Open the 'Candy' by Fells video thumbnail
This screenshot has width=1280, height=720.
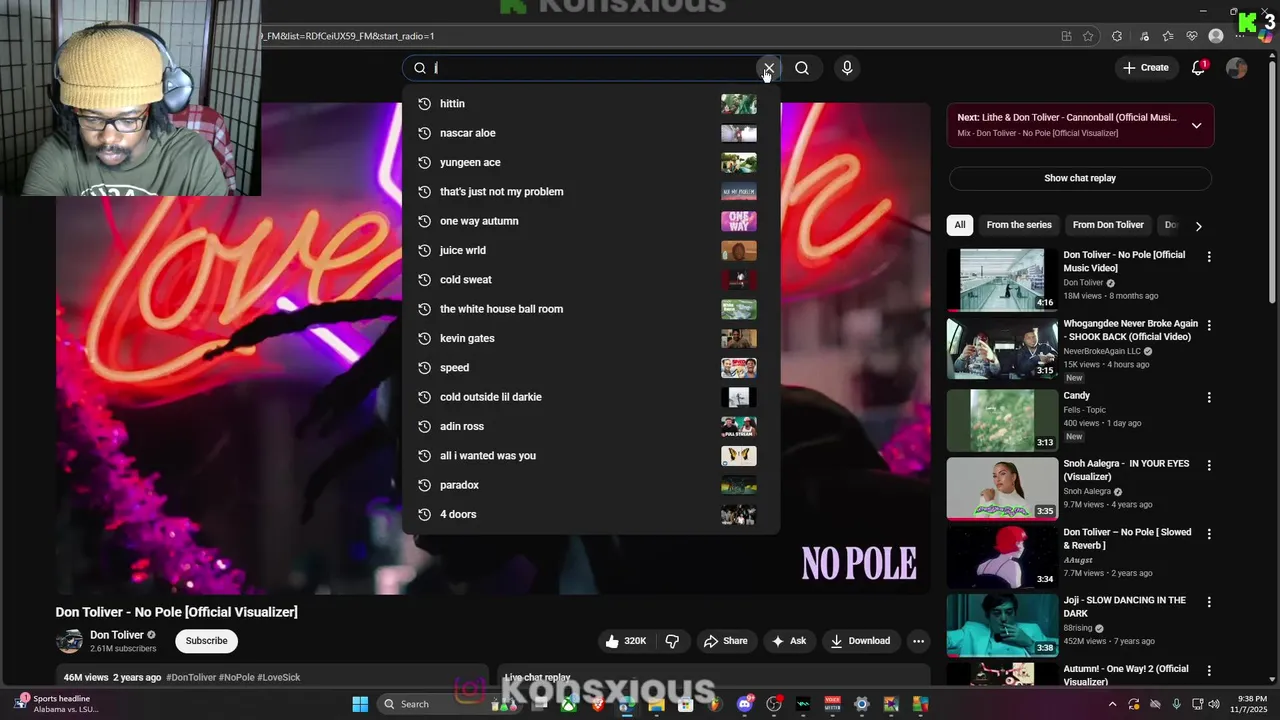1002,420
